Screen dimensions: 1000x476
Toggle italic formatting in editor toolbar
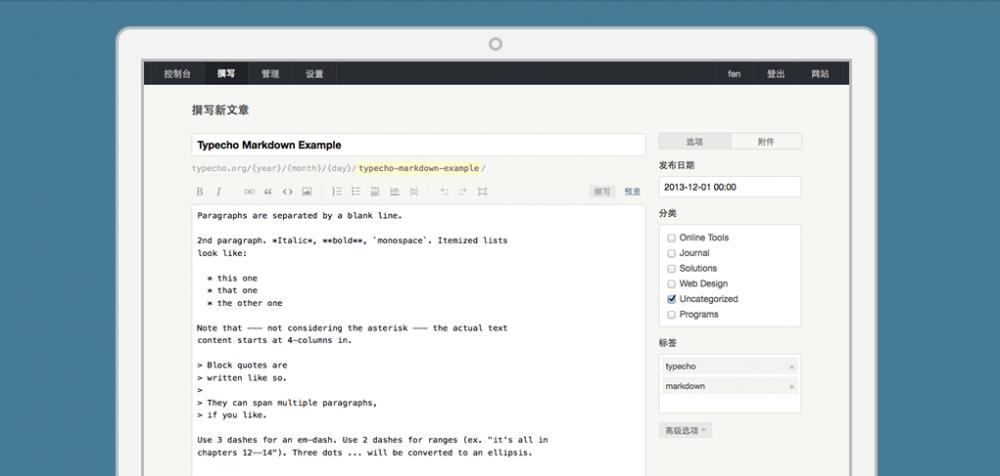click(218, 191)
